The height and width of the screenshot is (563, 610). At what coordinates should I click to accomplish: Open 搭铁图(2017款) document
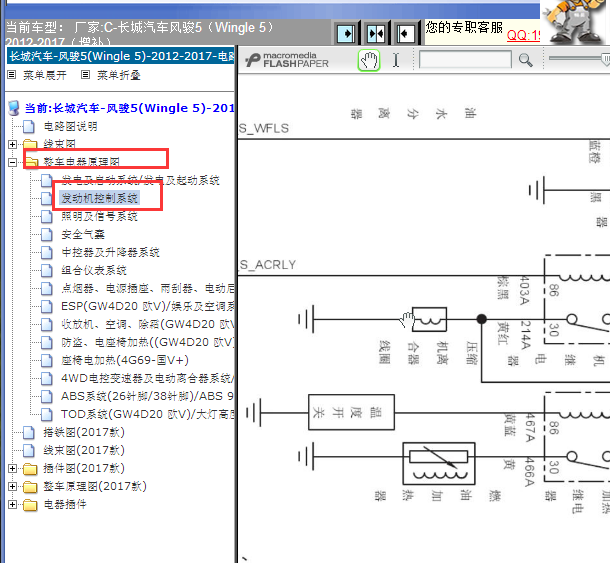[84, 432]
